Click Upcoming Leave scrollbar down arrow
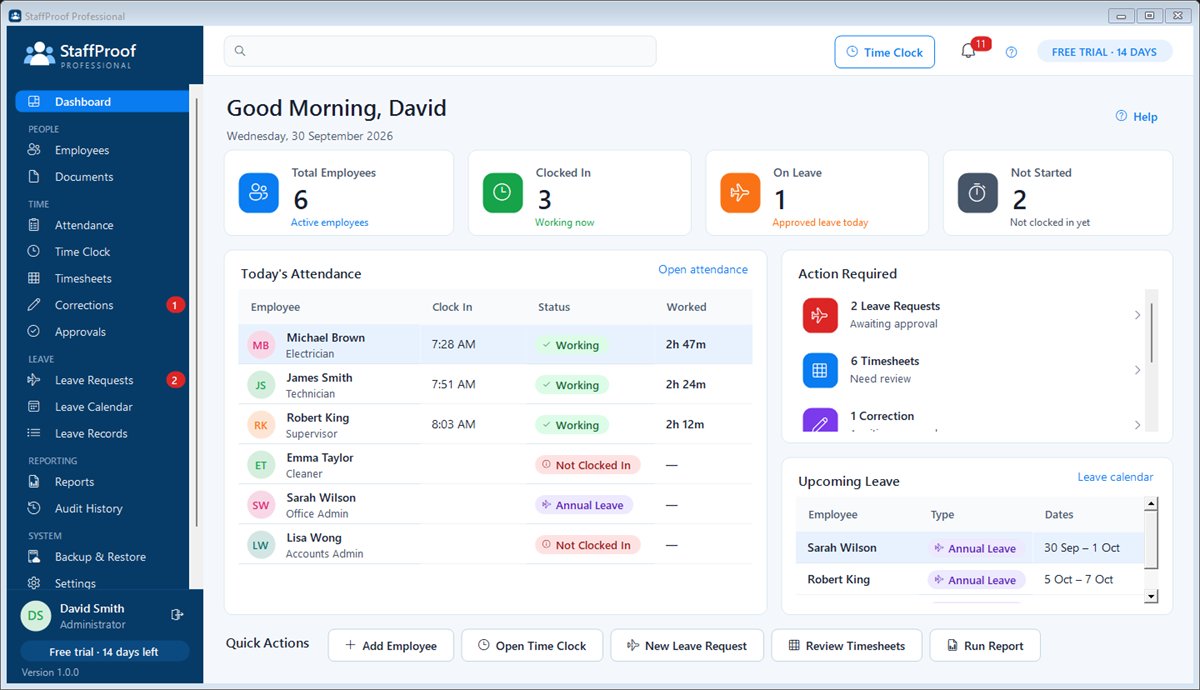Image resolution: width=1200 pixels, height=690 pixels. pos(1151,597)
